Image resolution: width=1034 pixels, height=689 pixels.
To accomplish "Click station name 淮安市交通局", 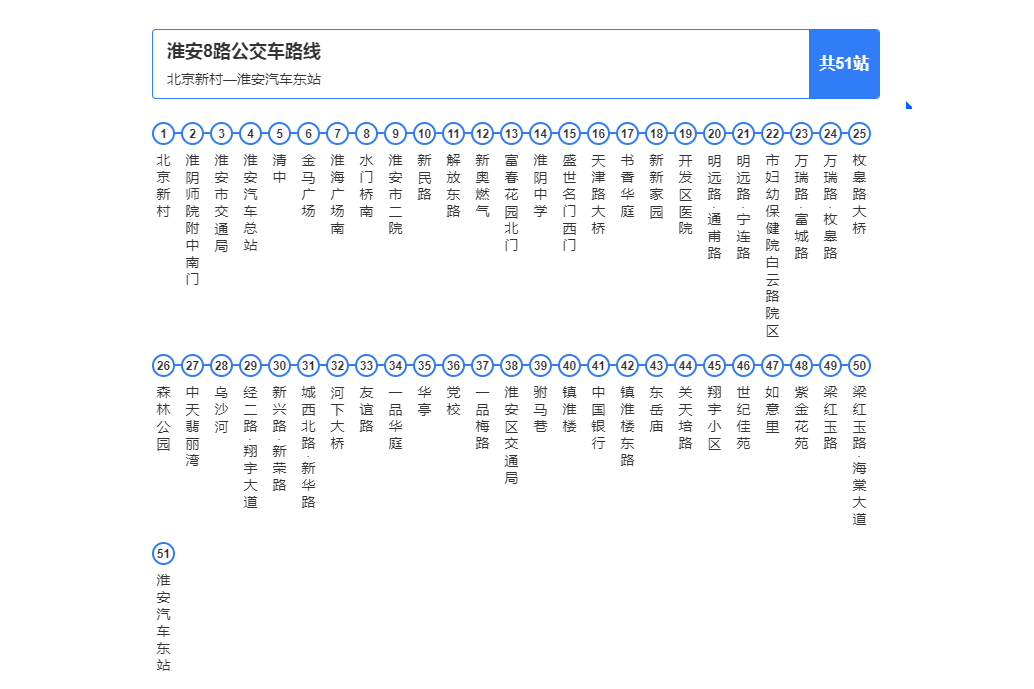I will [222, 203].
